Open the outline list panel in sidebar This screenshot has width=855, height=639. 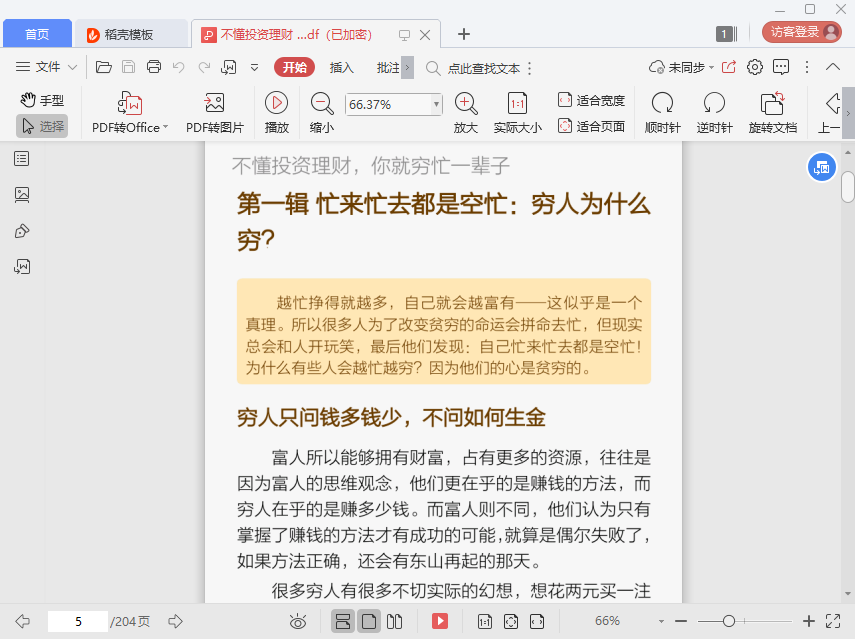pos(22,158)
